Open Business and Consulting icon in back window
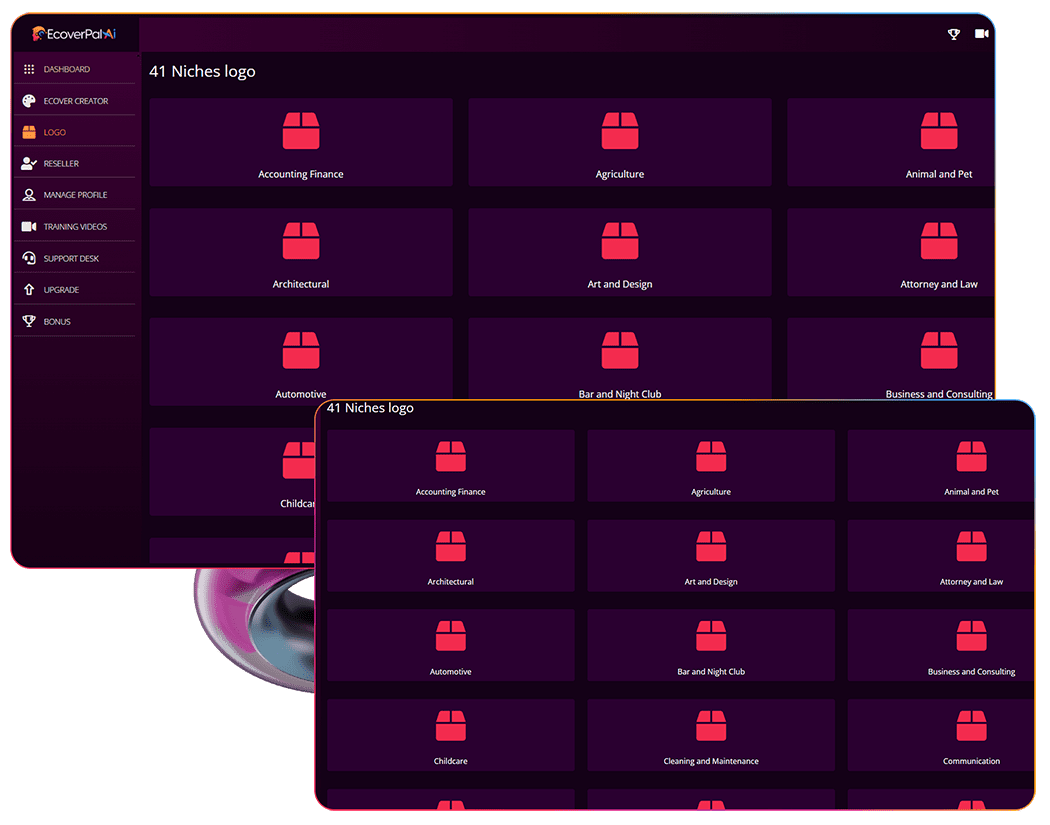The width and height of the screenshot is (1050, 825). [939, 350]
